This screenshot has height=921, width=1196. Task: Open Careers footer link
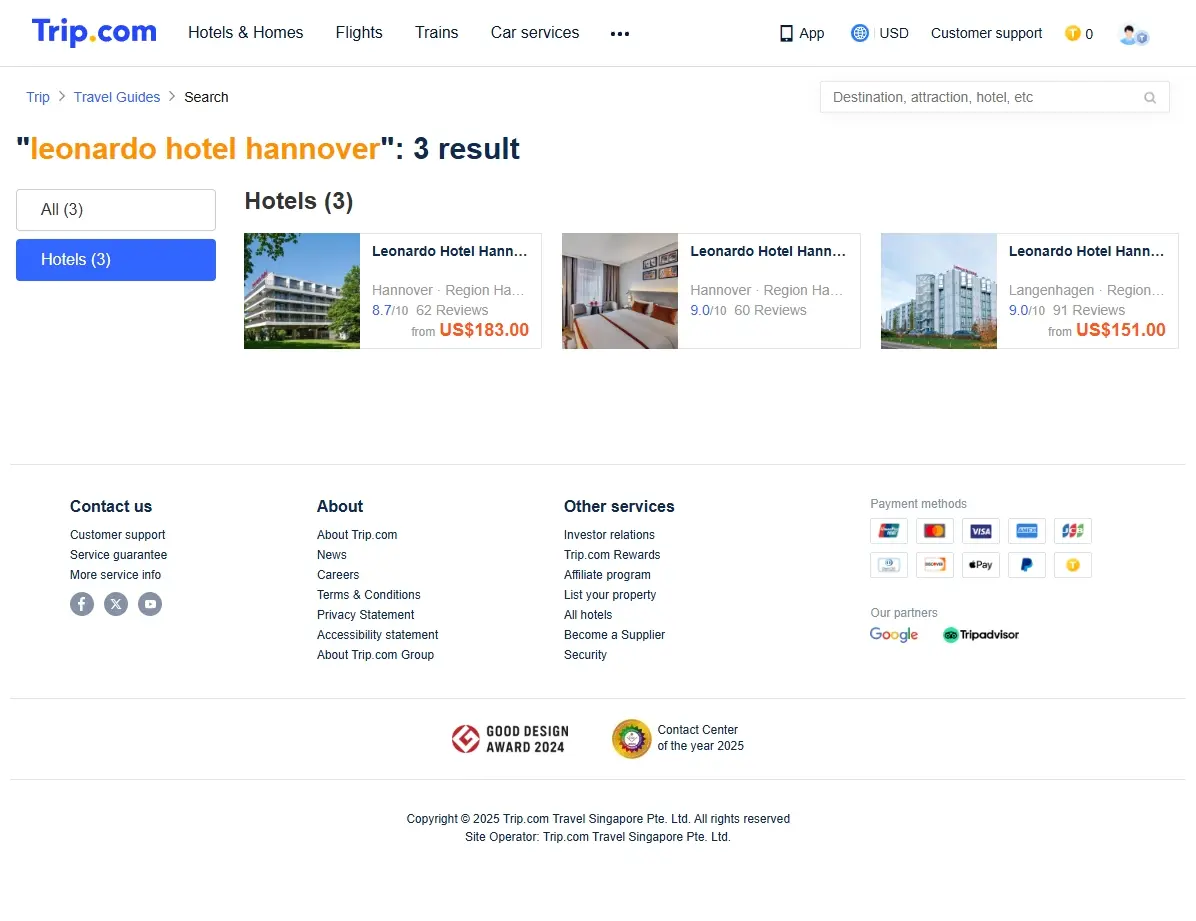pyautogui.click(x=338, y=575)
